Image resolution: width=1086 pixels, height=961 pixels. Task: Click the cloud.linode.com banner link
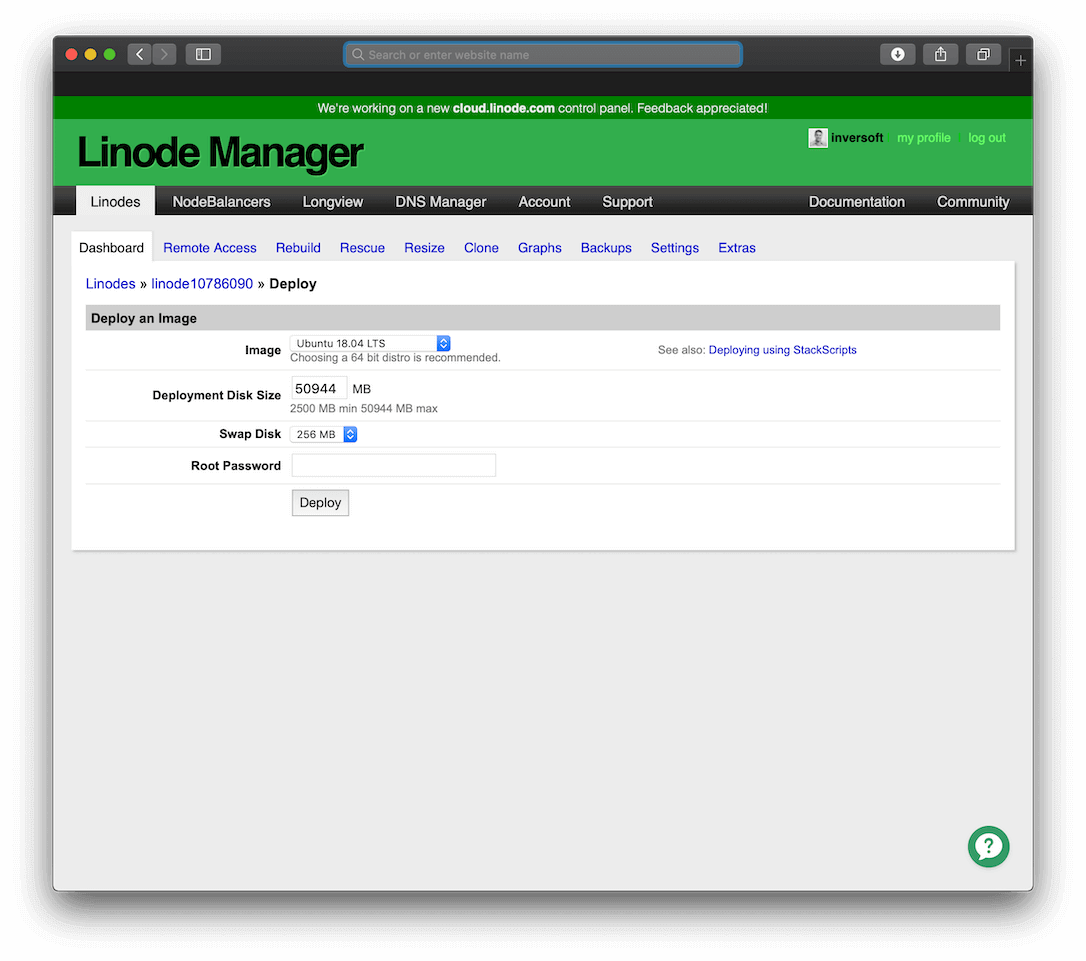504,108
